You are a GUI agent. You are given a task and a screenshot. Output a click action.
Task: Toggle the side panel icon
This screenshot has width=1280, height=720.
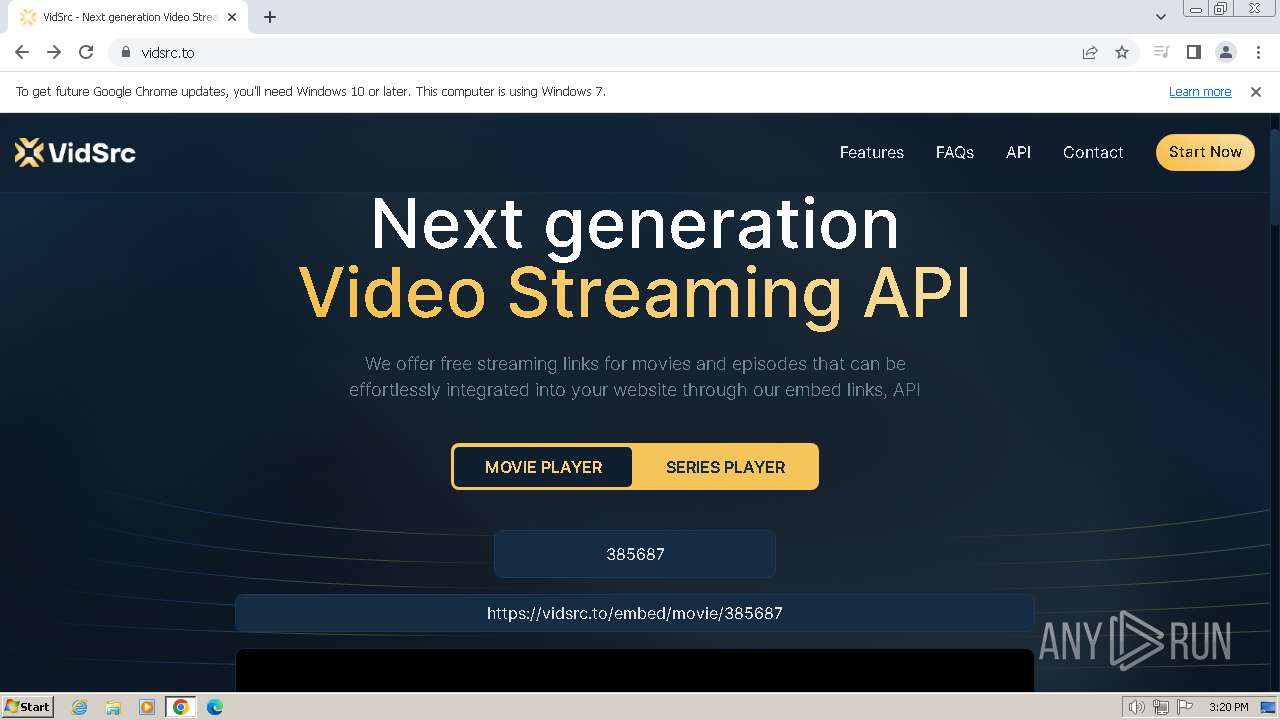click(1193, 52)
